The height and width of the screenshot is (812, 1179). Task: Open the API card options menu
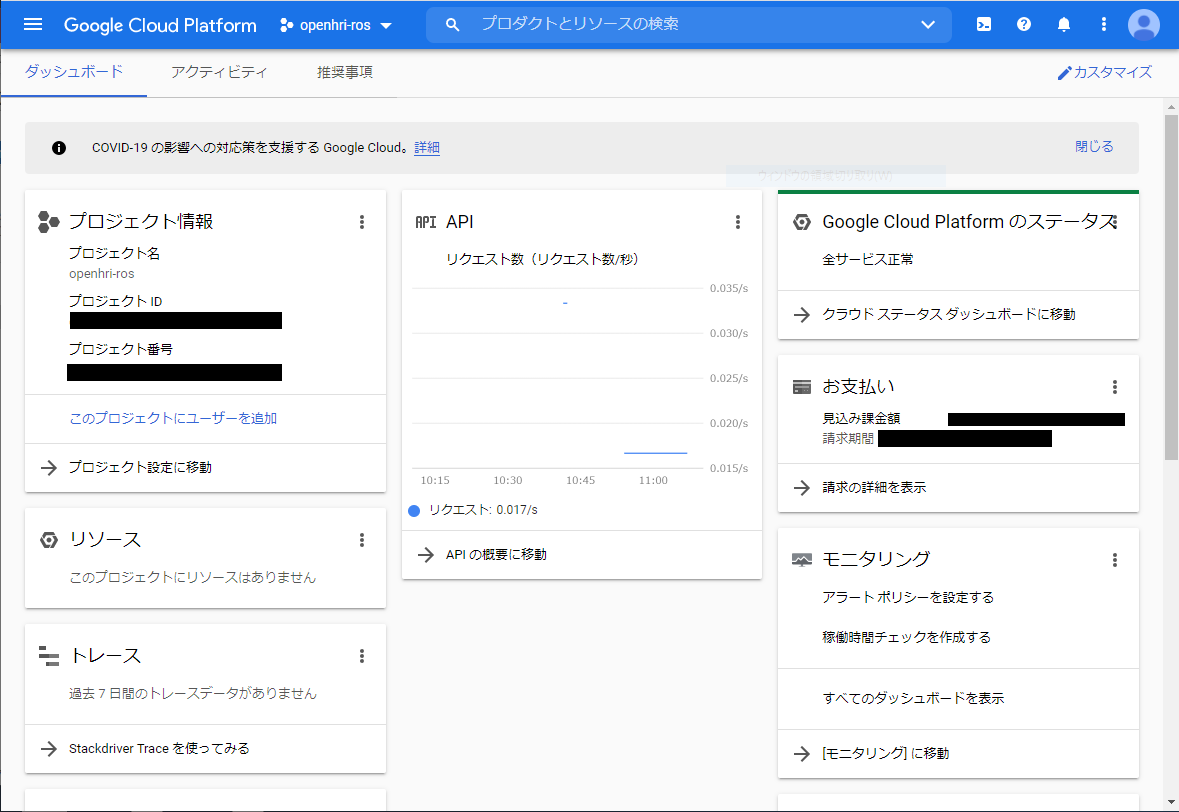pyautogui.click(x=738, y=222)
